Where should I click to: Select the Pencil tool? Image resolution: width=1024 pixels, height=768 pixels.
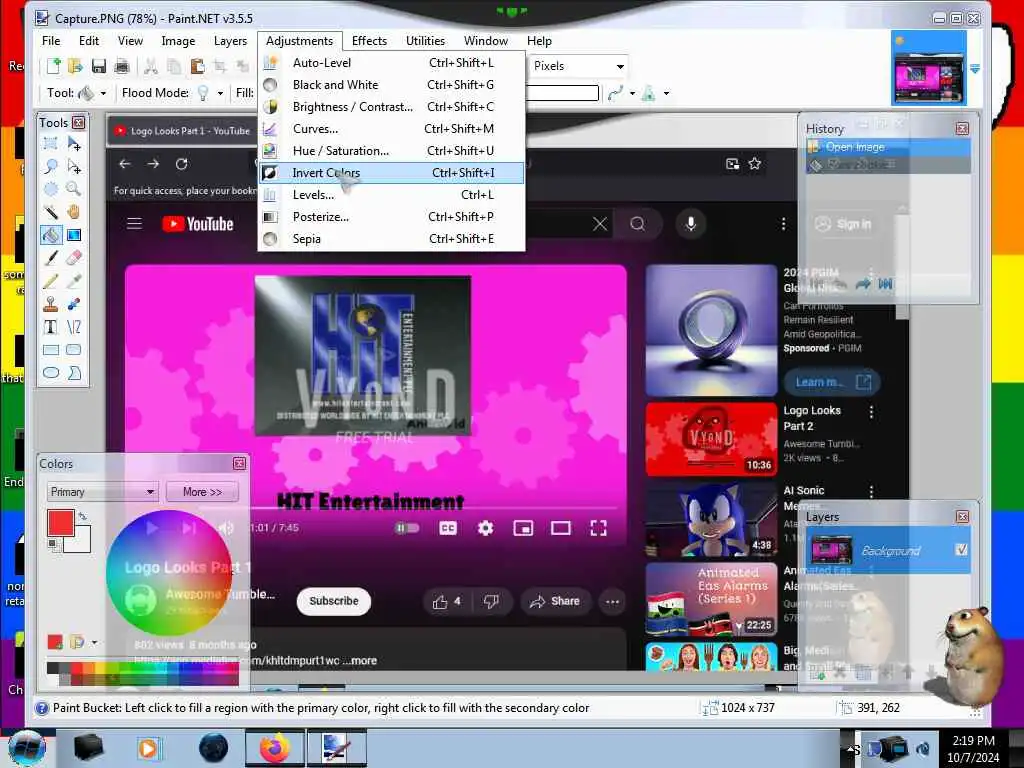(x=50, y=281)
